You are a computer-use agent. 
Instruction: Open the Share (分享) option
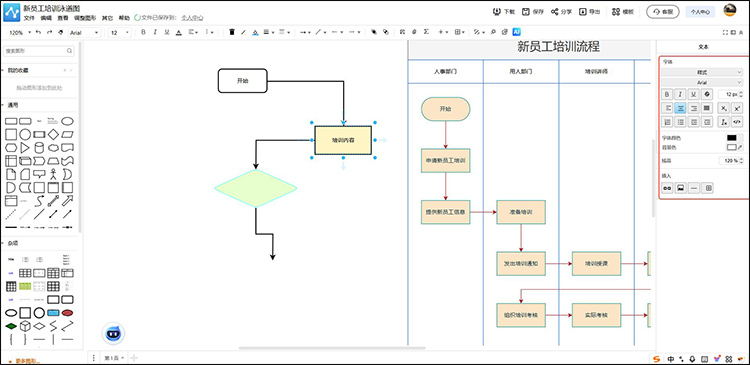561,11
